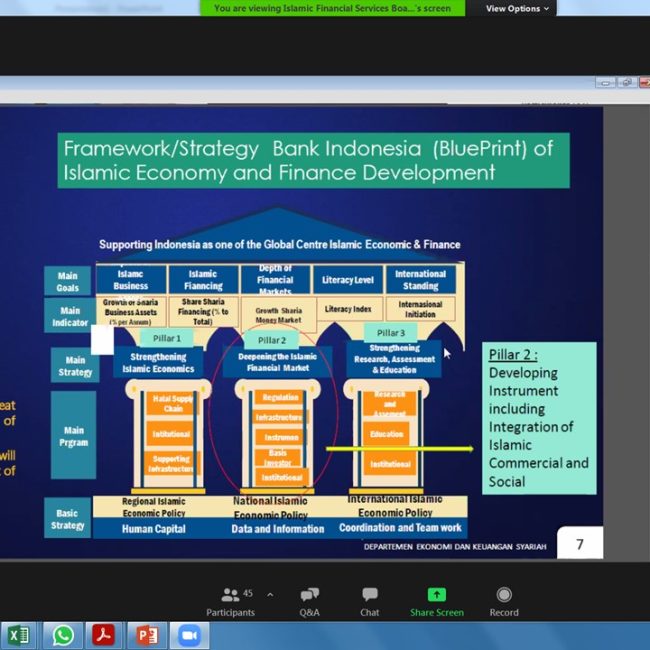Click the 'Halal Supply Chain' program box
Screen dimensions: 650x650
(172, 403)
